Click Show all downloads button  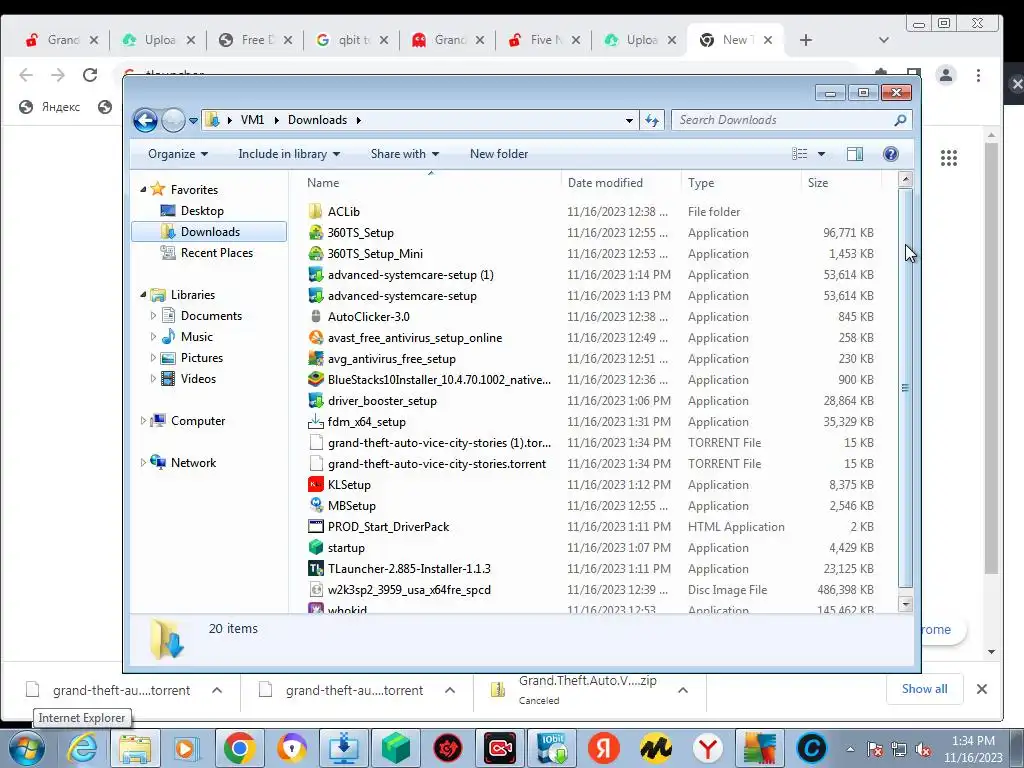pos(924,689)
